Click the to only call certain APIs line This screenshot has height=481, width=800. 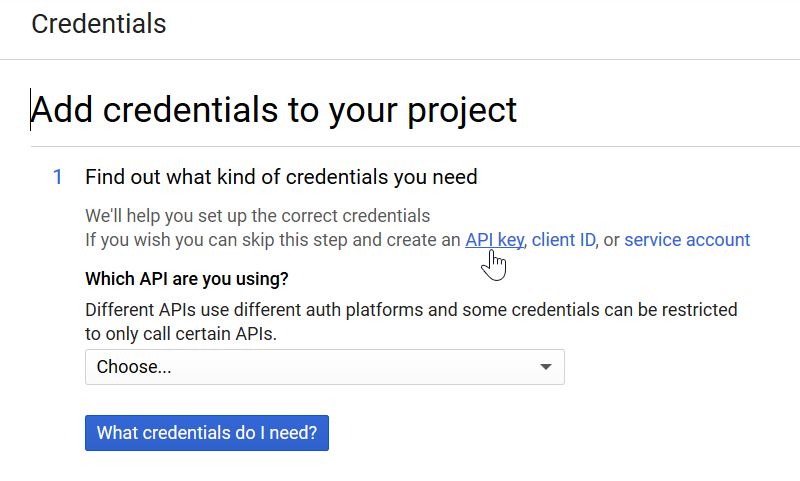click(181, 334)
